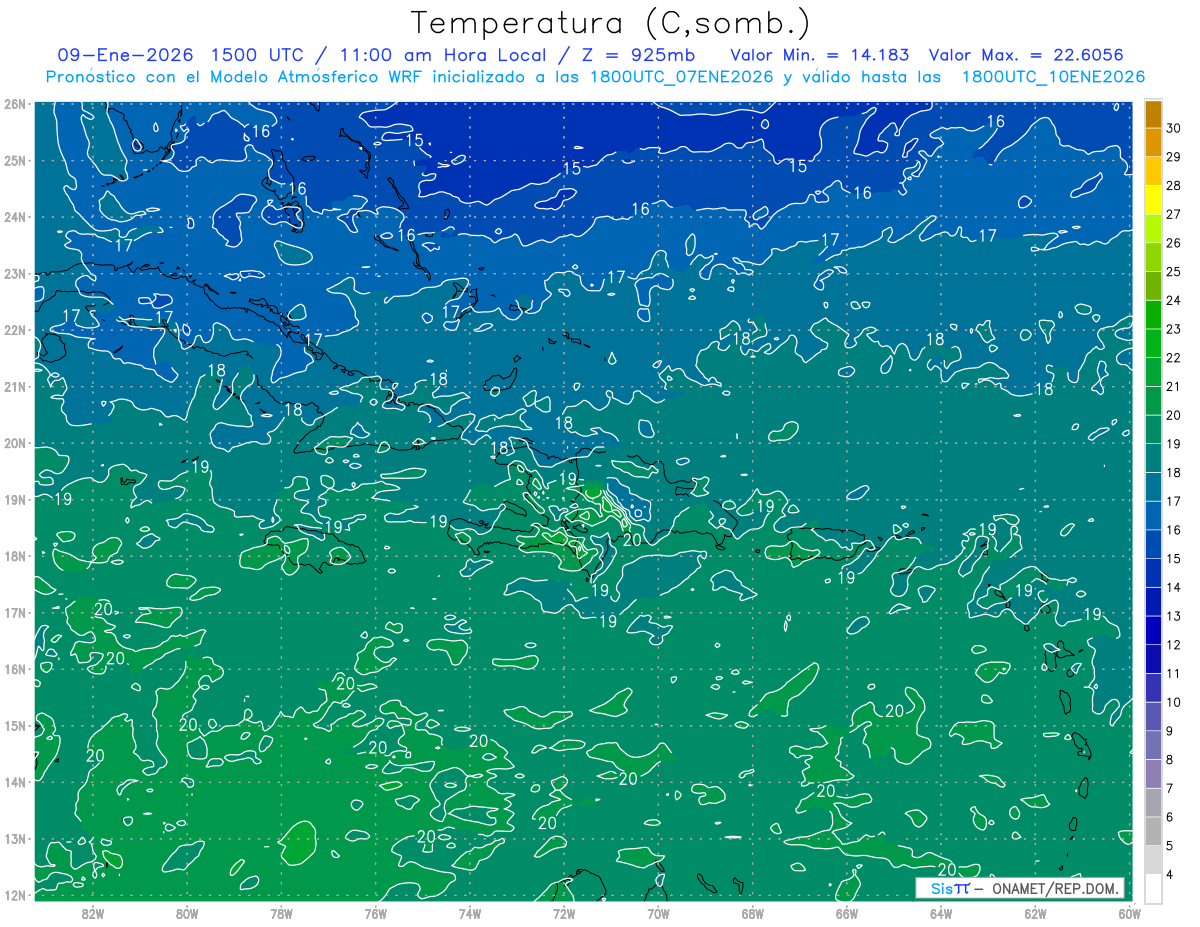This screenshot has height=927, width=1200.
Task: Click the color scale label "14"
Action: coord(1174,587)
